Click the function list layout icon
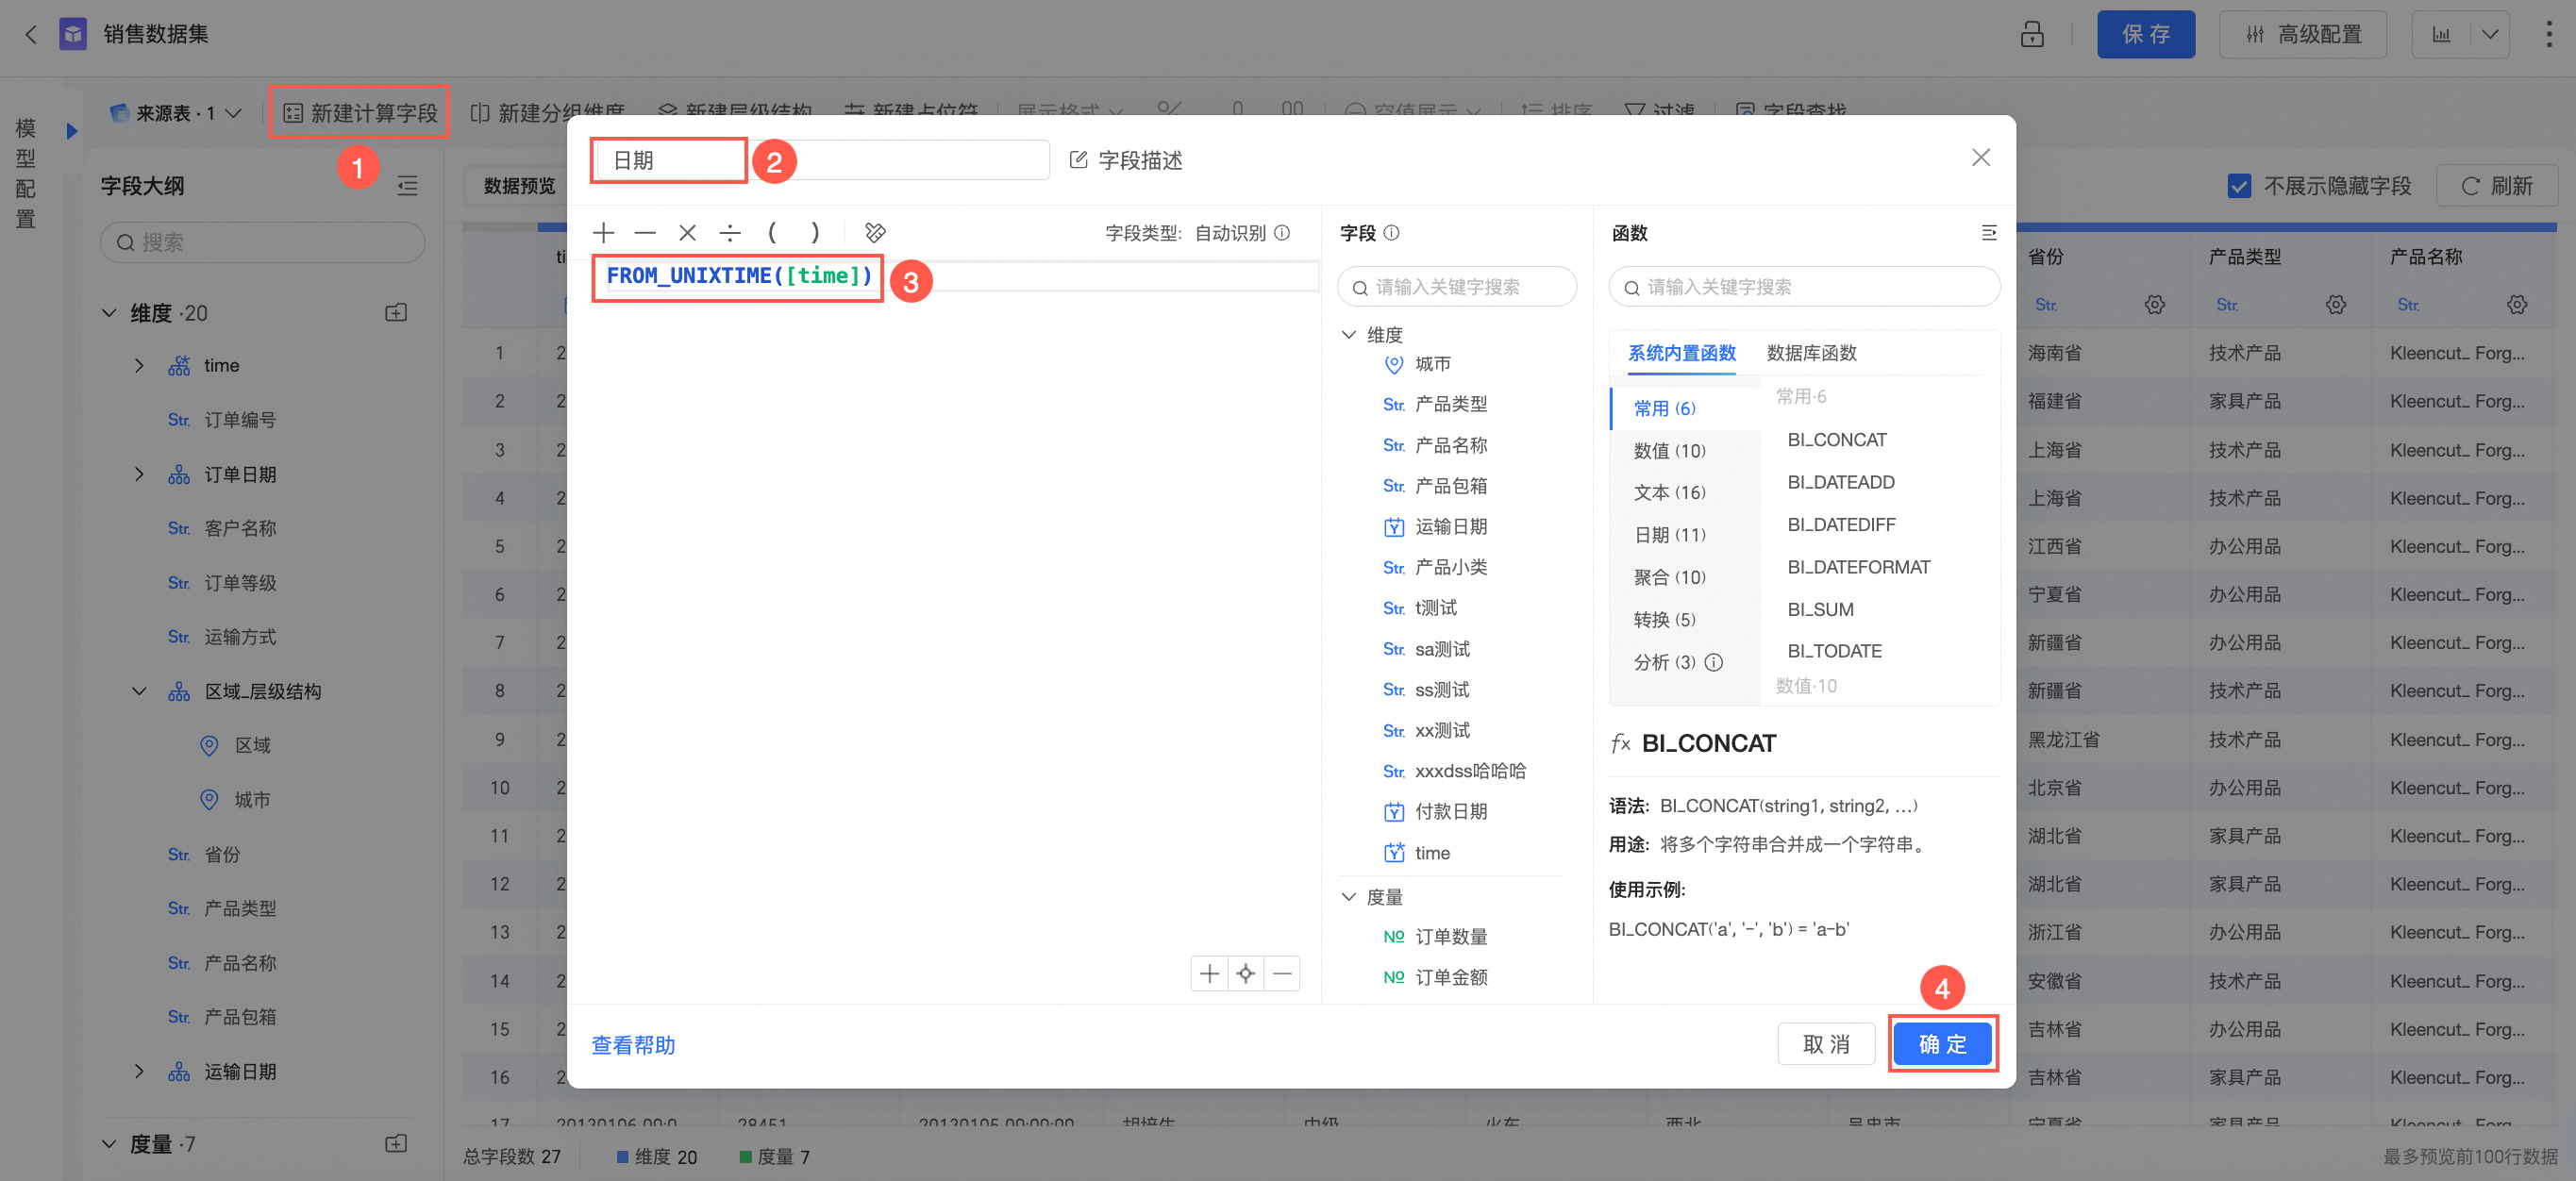Screen dimensions: 2576x1181 pyautogui.click(x=1988, y=233)
